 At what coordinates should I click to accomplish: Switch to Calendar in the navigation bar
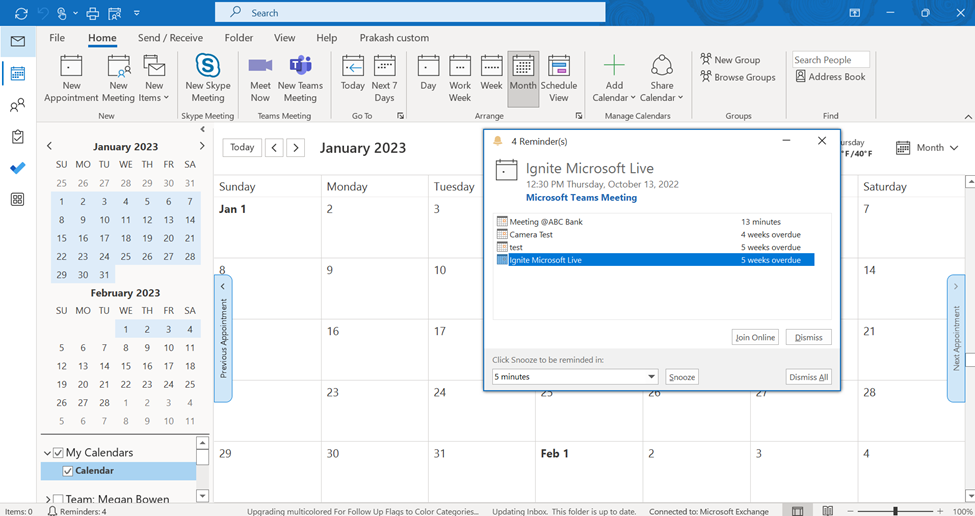pyautogui.click(x=17, y=73)
